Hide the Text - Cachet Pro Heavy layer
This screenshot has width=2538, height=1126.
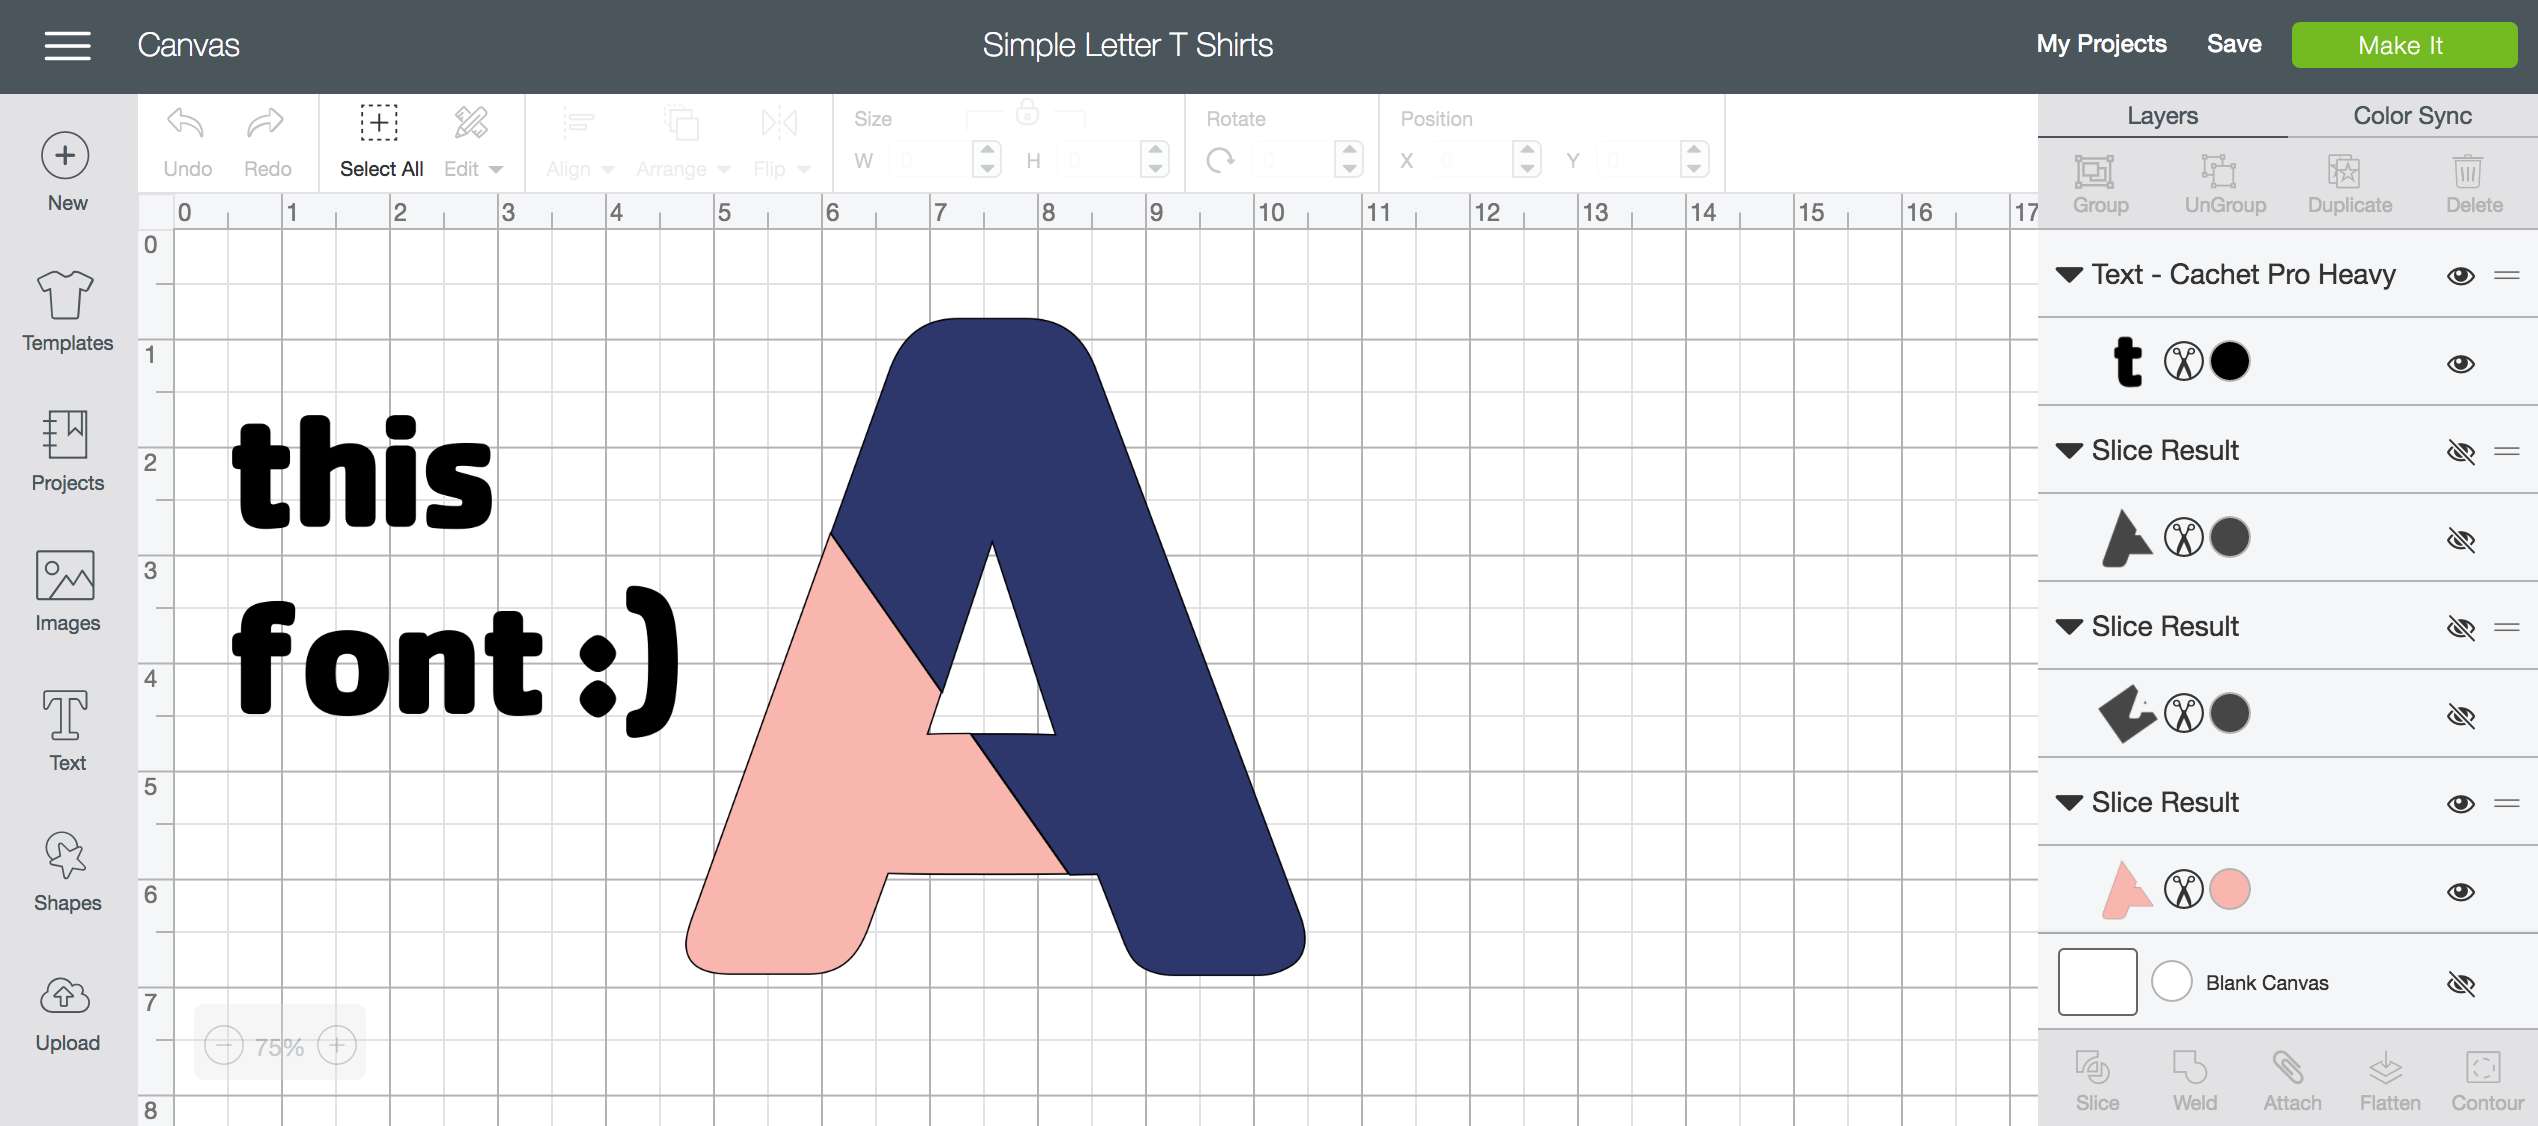click(2461, 275)
